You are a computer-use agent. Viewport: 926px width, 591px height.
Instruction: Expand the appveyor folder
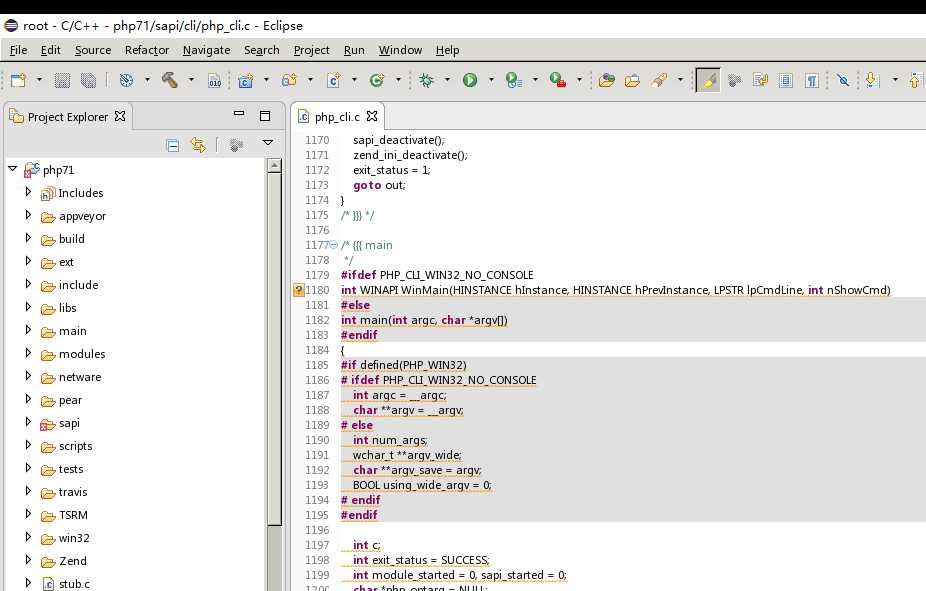point(28,215)
